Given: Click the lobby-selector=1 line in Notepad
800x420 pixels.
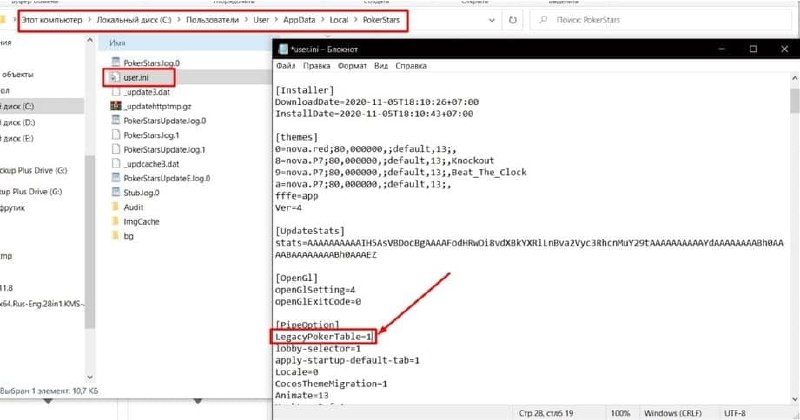Looking at the screenshot, I should coord(318,349).
